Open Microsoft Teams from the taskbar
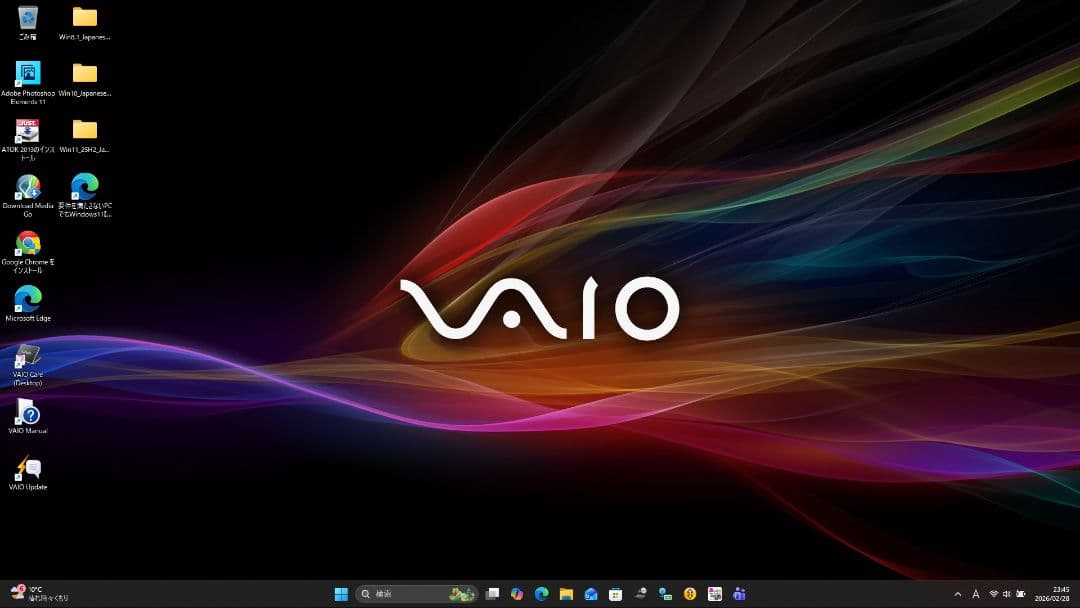The height and width of the screenshot is (608, 1080). [740, 594]
